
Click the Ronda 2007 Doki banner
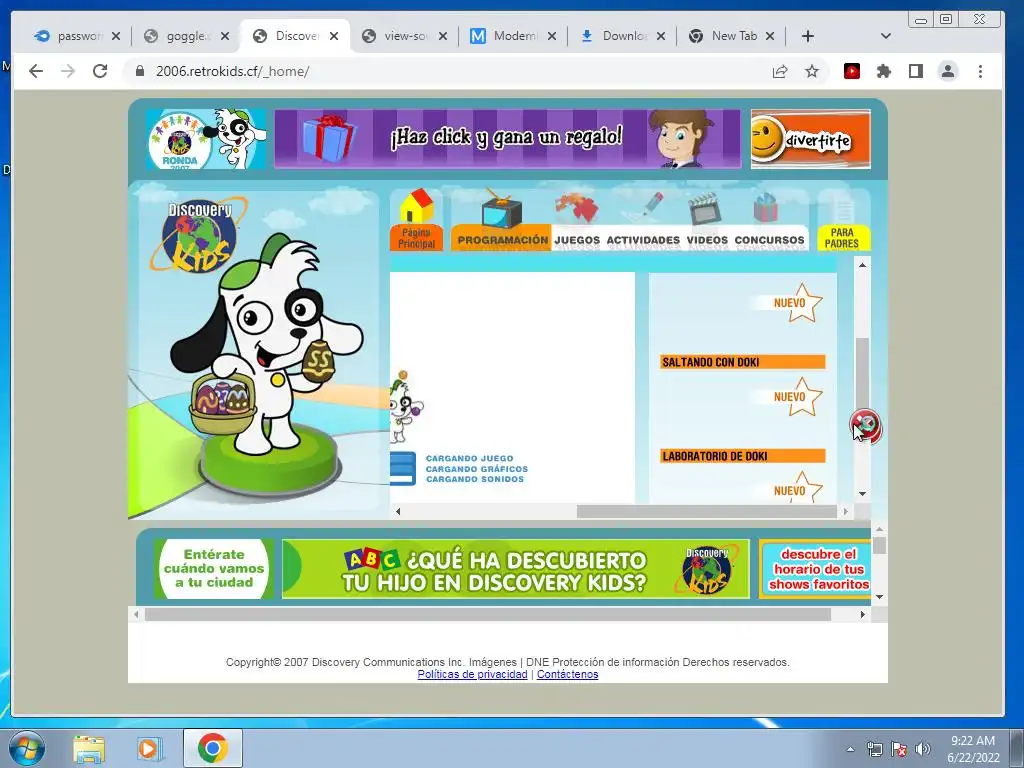tap(206, 138)
